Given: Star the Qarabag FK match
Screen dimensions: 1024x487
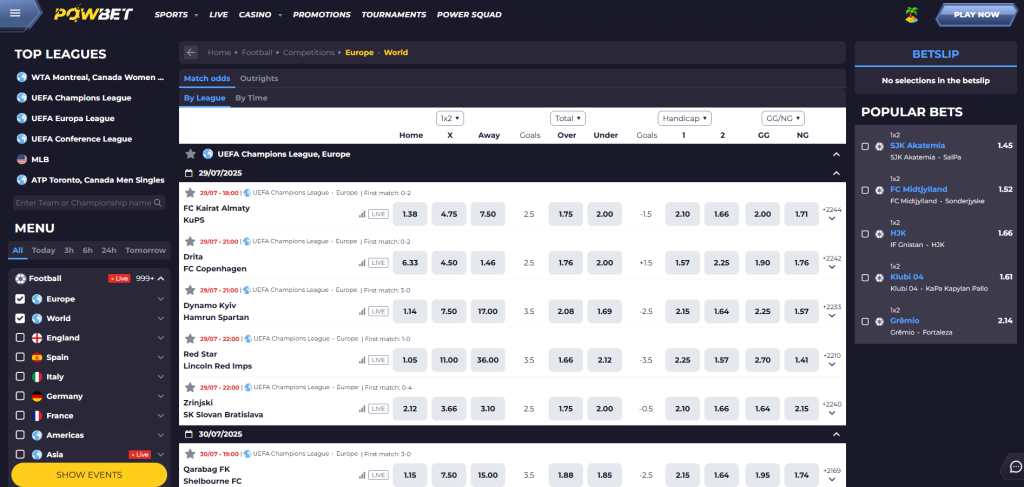Looking at the screenshot, I should click(190, 454).
